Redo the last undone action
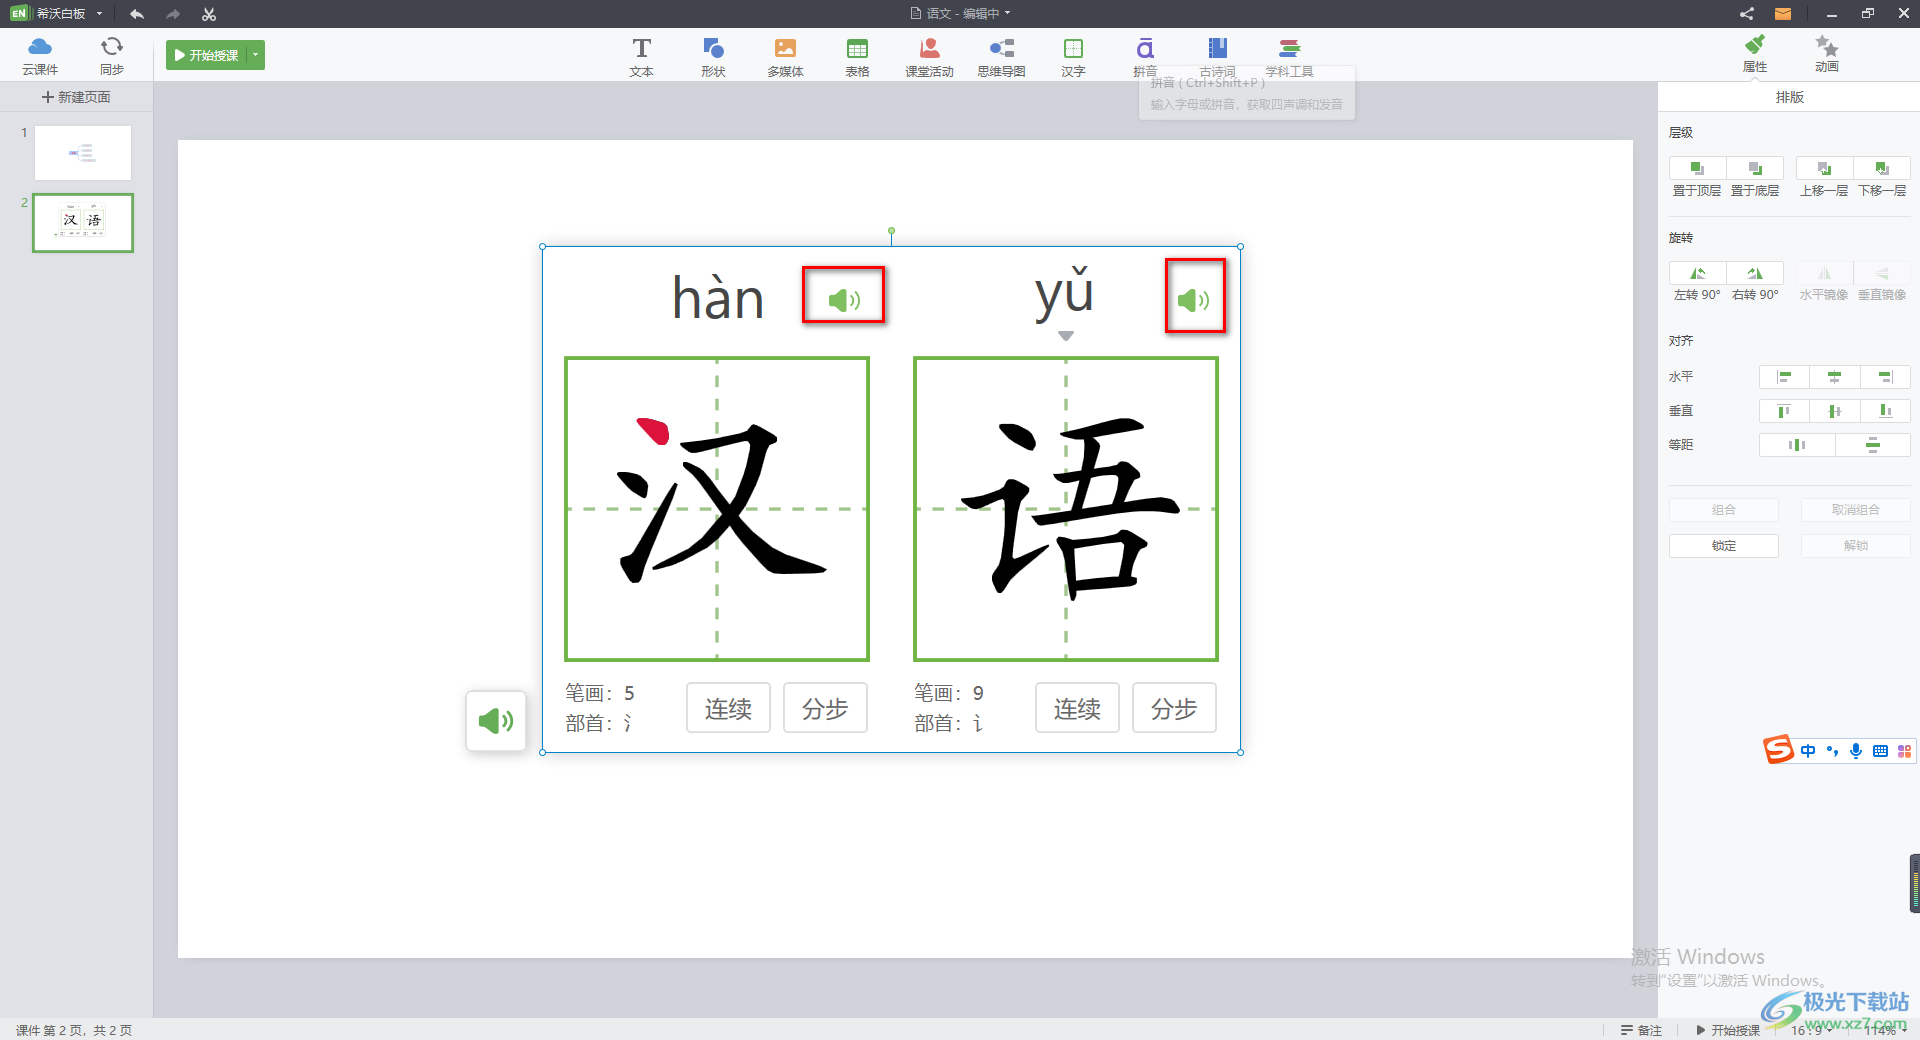 173,14
